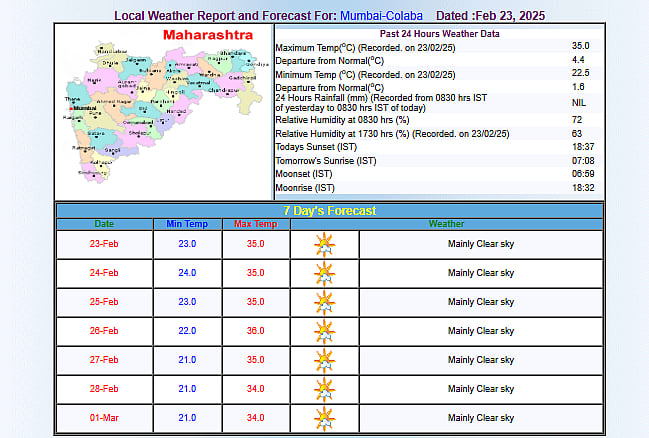Click the 23-Feb date cell
This screenshot has width=649, height=438.
click(x=104, y=244)
